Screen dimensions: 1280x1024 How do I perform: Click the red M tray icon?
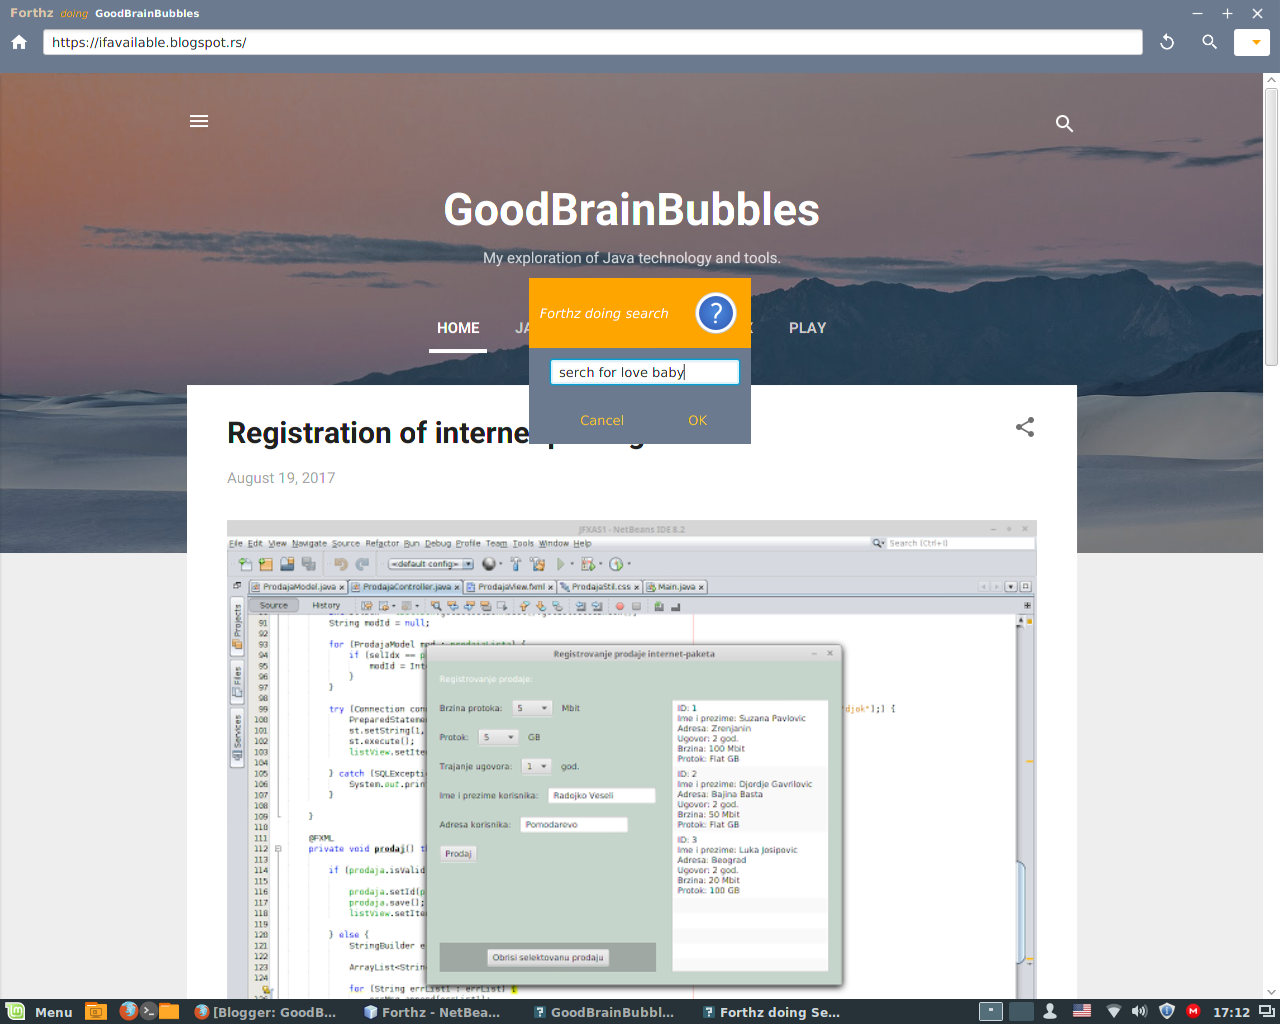click(1193, 1011)
